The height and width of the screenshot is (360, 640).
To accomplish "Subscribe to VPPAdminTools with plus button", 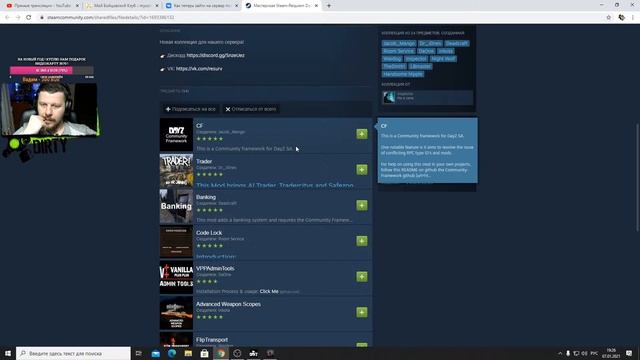I will [x=362, y=276].
